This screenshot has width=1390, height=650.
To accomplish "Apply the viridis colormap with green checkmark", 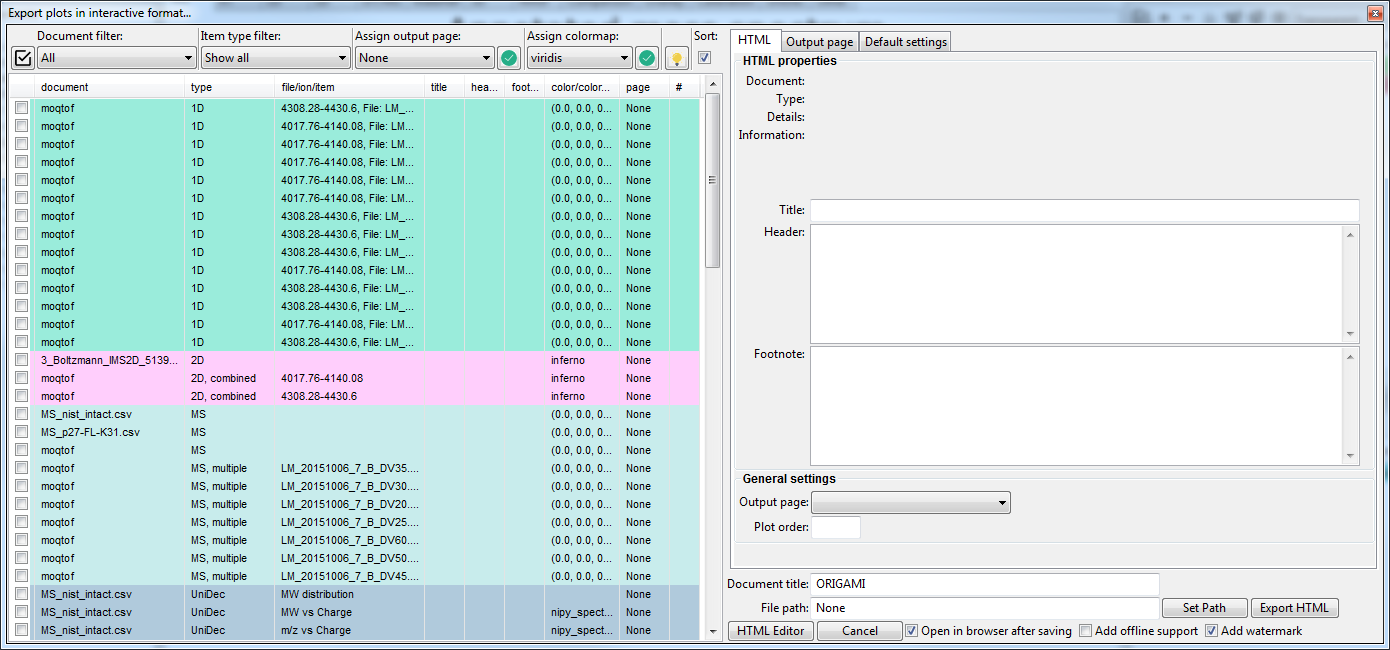I will pyautogui.click(x=647, y=58).
